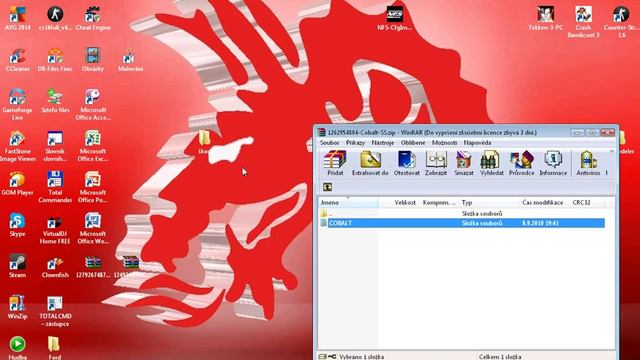Select the COBALT folder row
Viewport: 640px width, 360px height.
pyautogui.click(x=462, y=223)
